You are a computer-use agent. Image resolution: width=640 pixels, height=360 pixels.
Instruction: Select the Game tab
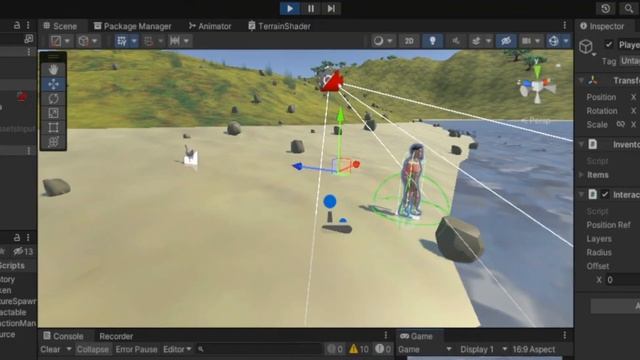coord(417,336)
